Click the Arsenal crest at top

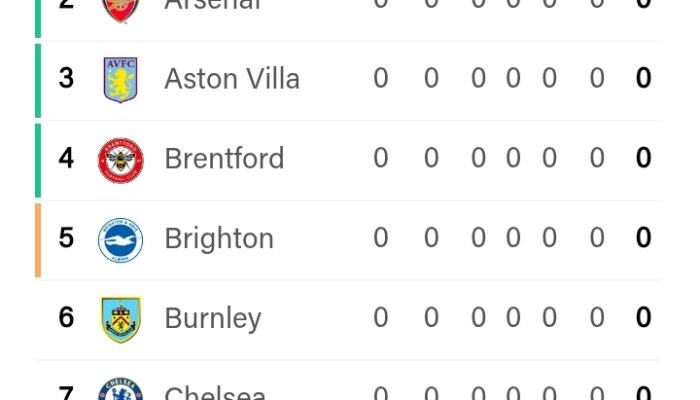(x=121, y=9)
